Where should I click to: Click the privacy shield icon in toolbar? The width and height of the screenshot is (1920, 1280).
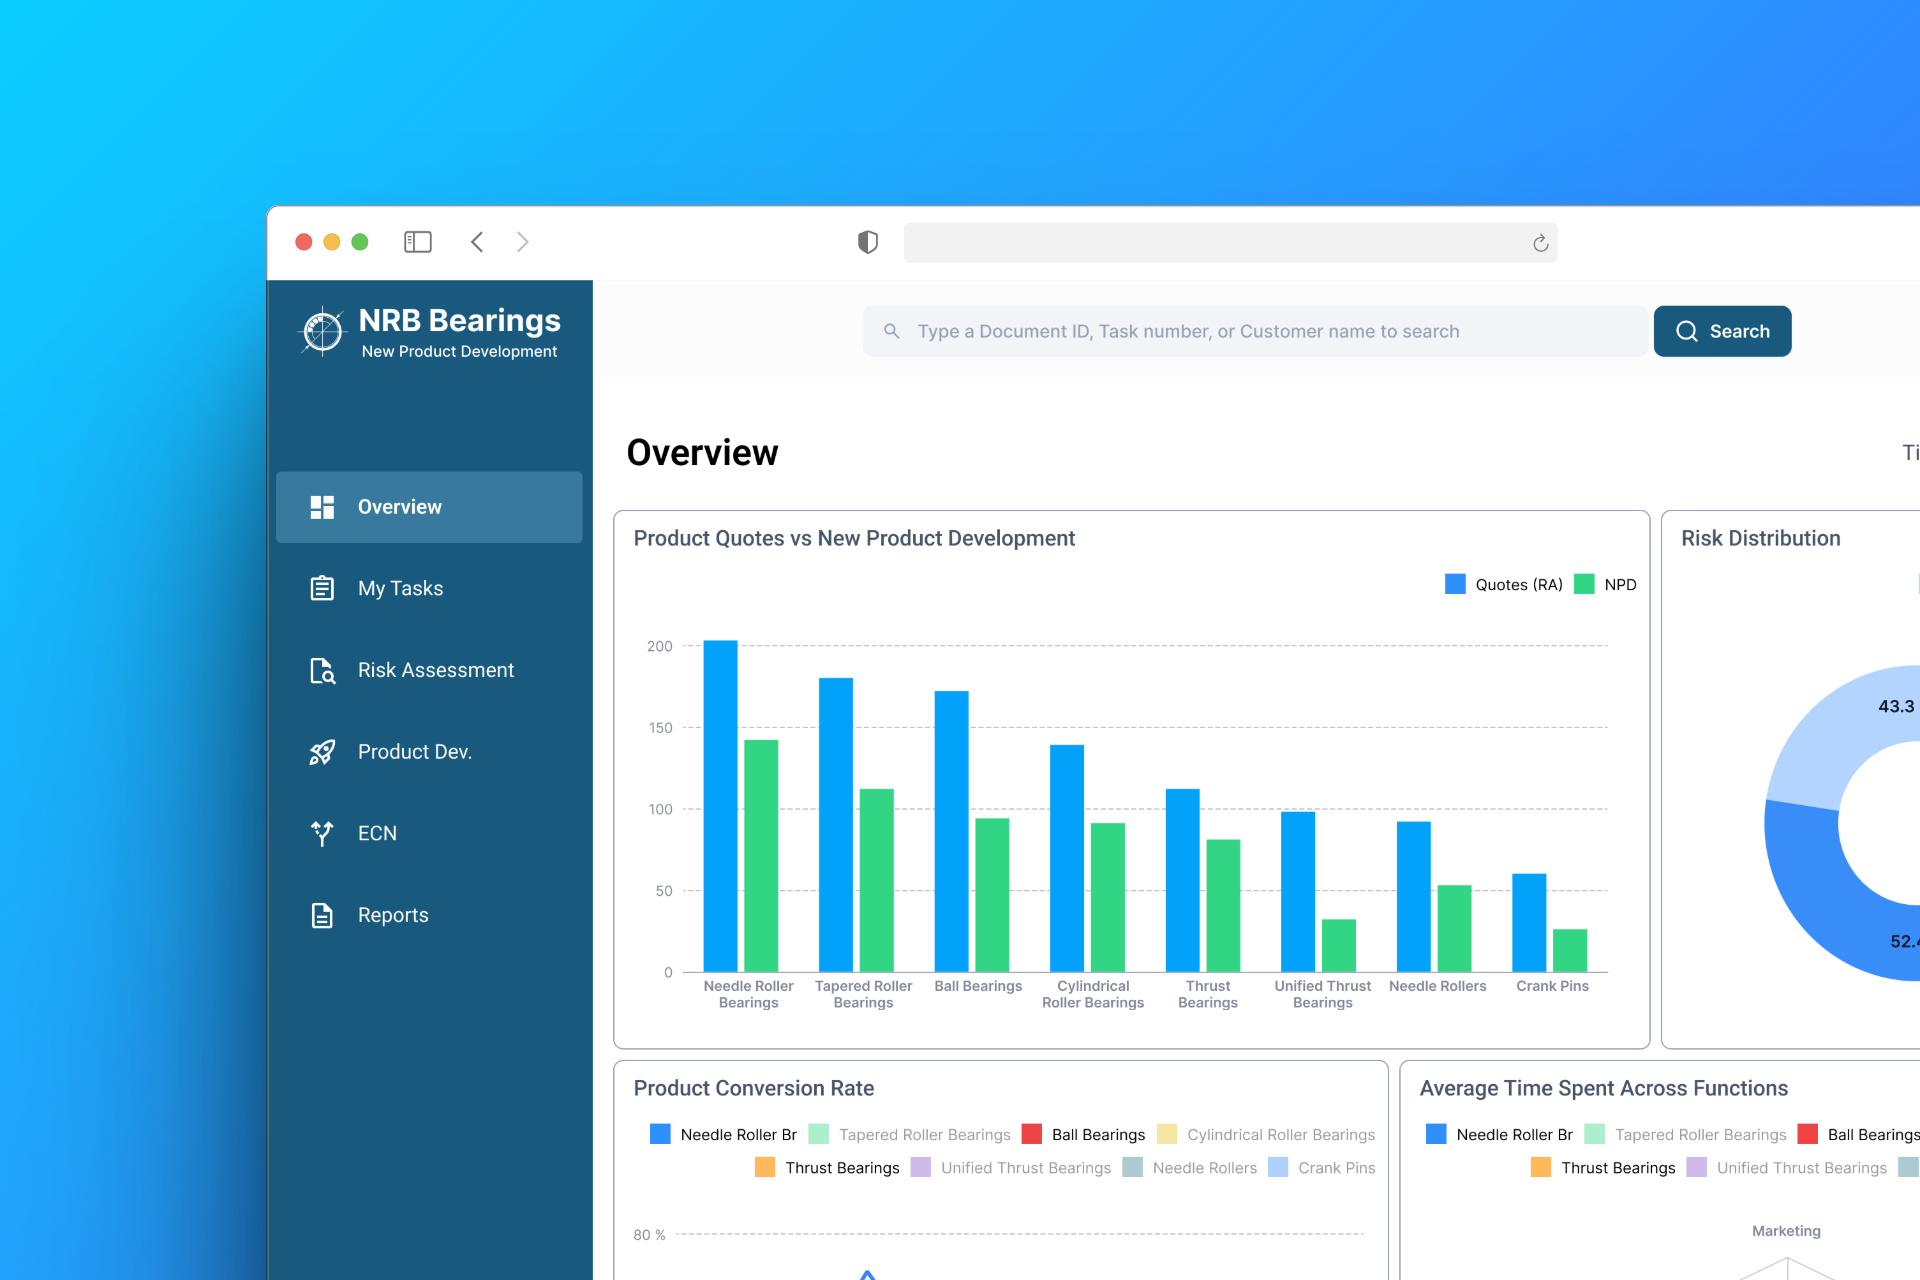868,242
